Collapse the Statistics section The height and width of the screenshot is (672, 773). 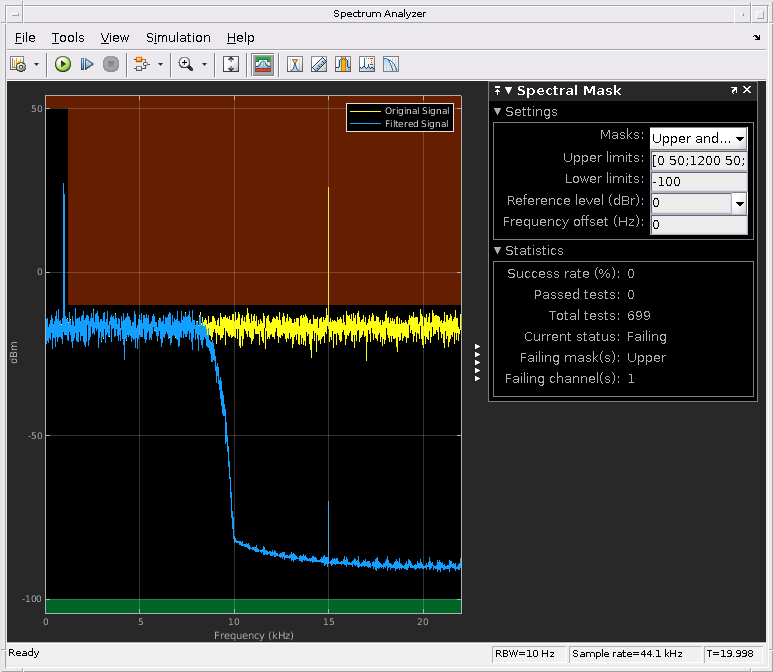tap(499, 251)
